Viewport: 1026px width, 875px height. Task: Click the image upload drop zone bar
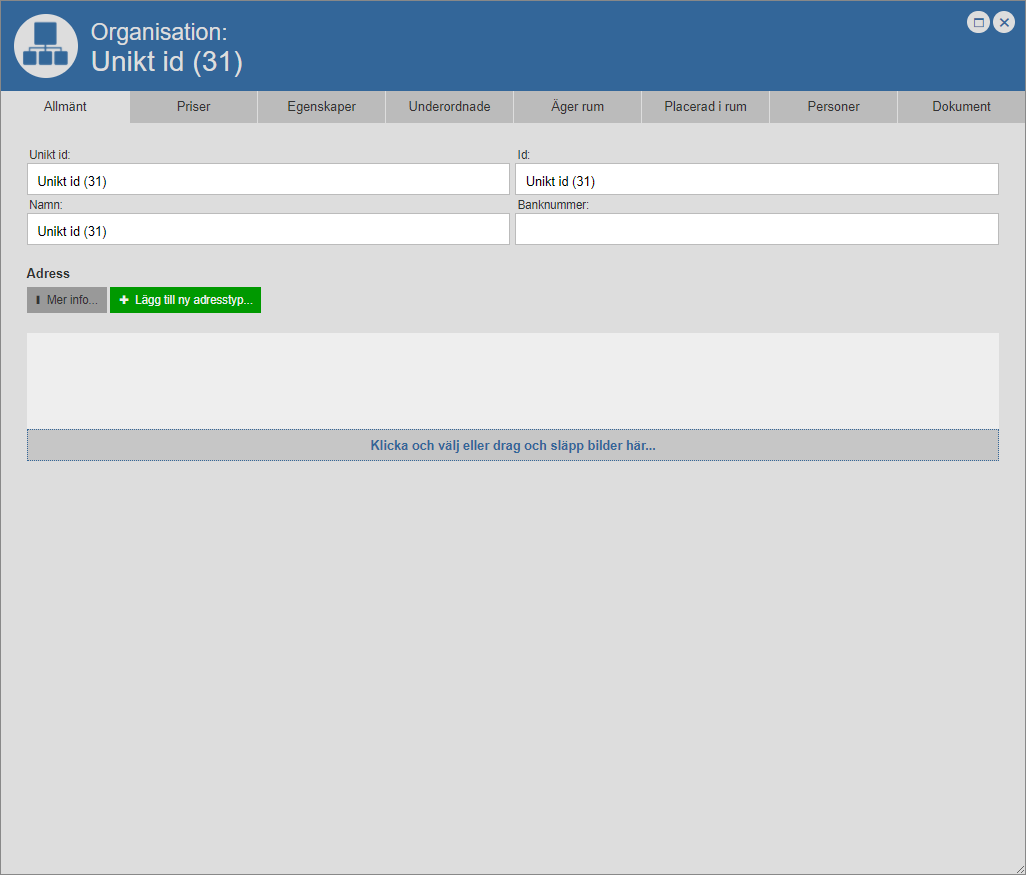coord(512,445)
